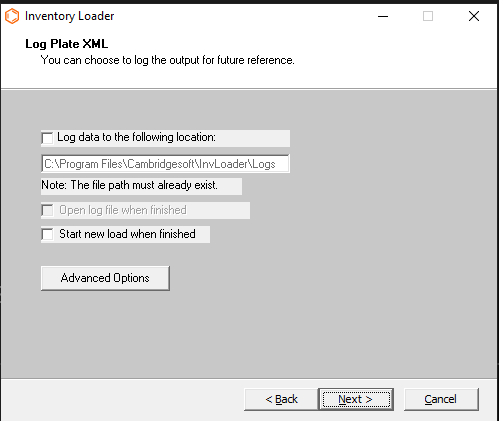
Task: Open the Advanced Options dialog
Action: point(105,278)
